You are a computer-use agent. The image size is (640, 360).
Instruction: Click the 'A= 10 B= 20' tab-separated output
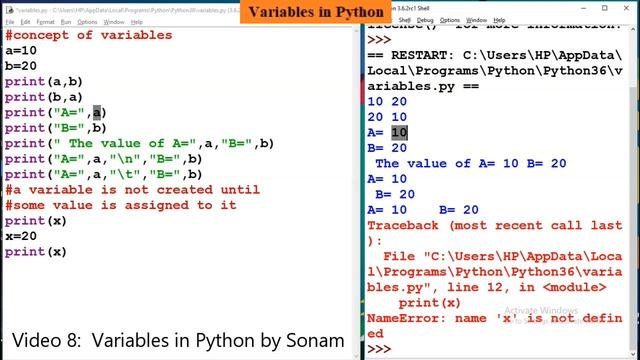click(423, 210)
